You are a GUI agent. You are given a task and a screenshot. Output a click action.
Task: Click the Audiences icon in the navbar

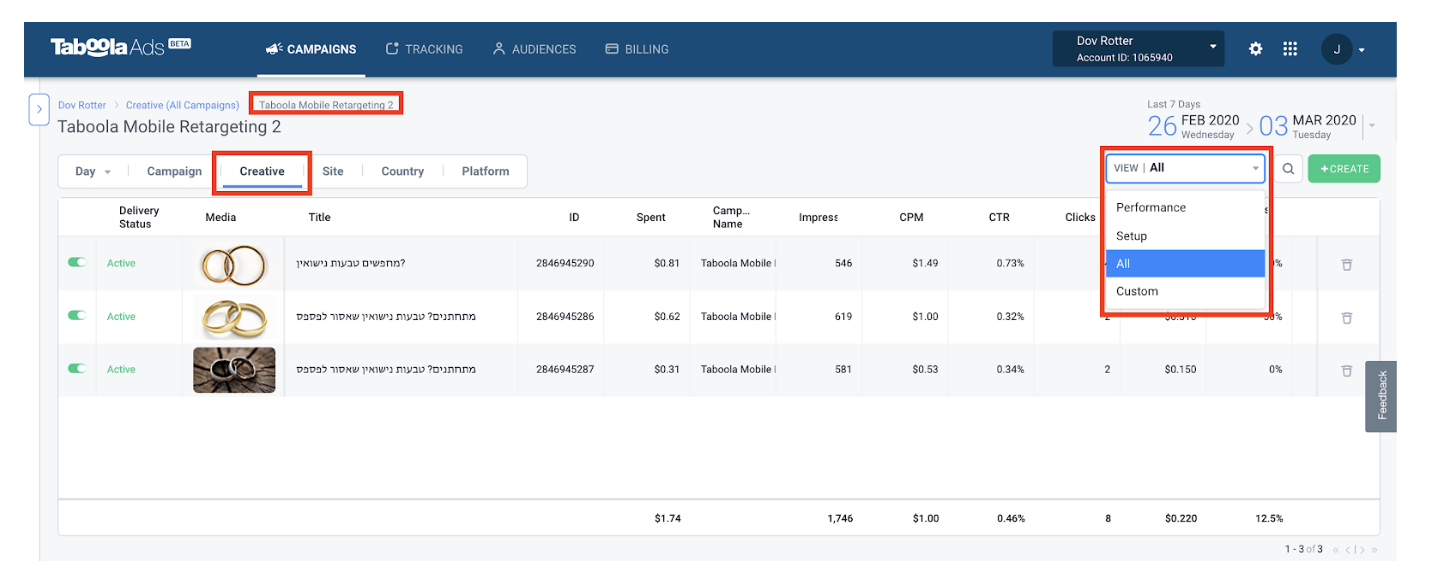(498, 48)
